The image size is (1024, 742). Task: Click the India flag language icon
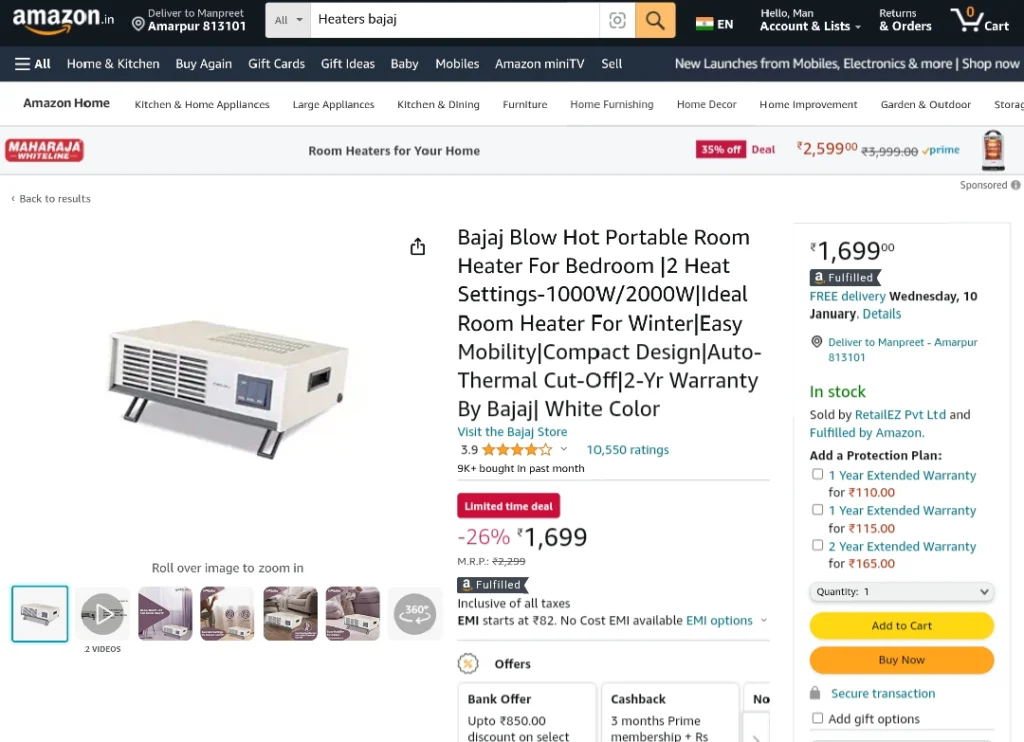705,24
